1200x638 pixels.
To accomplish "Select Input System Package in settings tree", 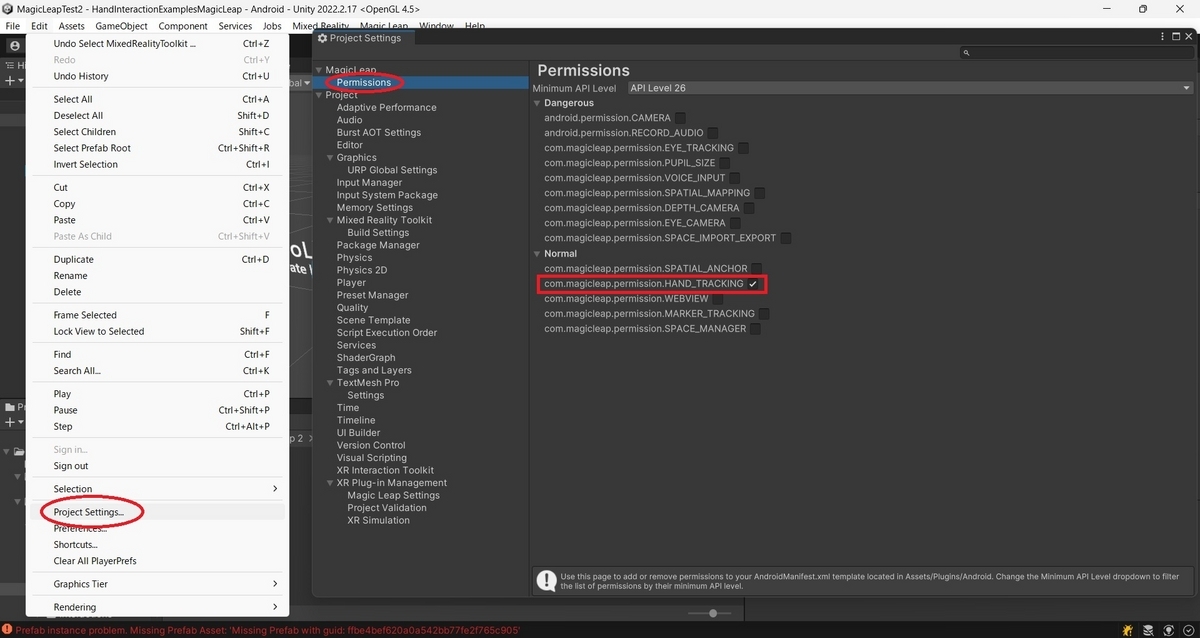I will [387, 195].
